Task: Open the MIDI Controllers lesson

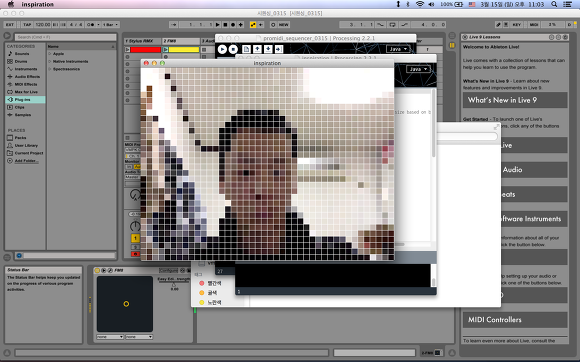Action: (515, 320)
